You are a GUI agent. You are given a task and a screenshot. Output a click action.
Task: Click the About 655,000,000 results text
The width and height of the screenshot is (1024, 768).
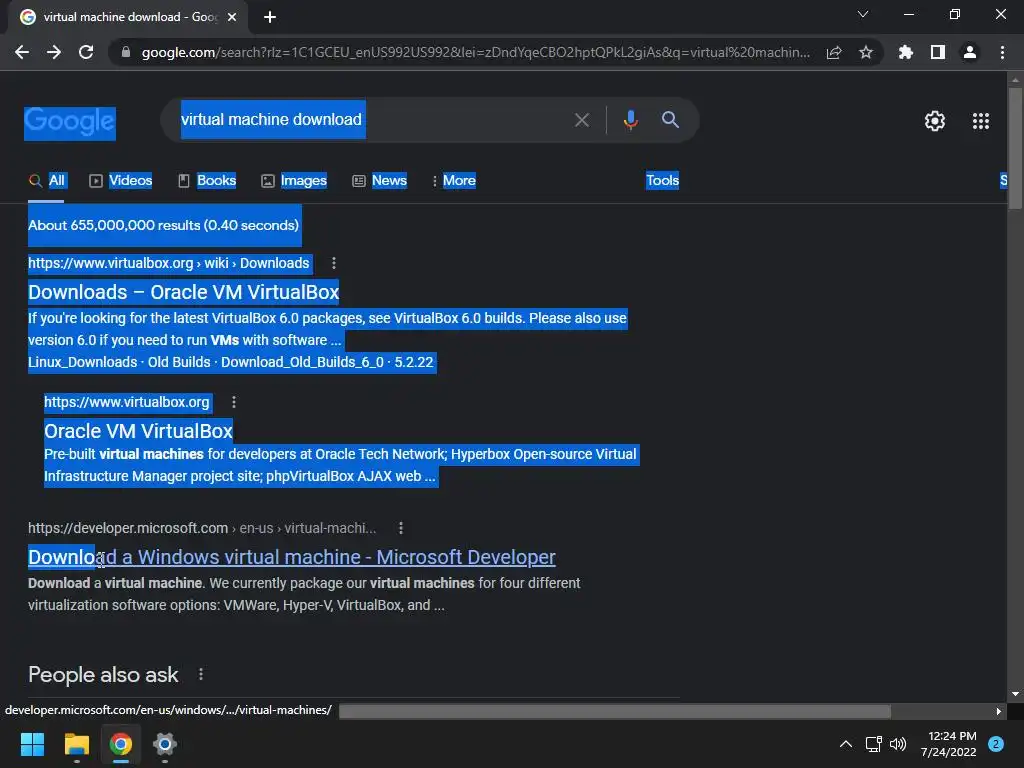(x=163, y=225)
